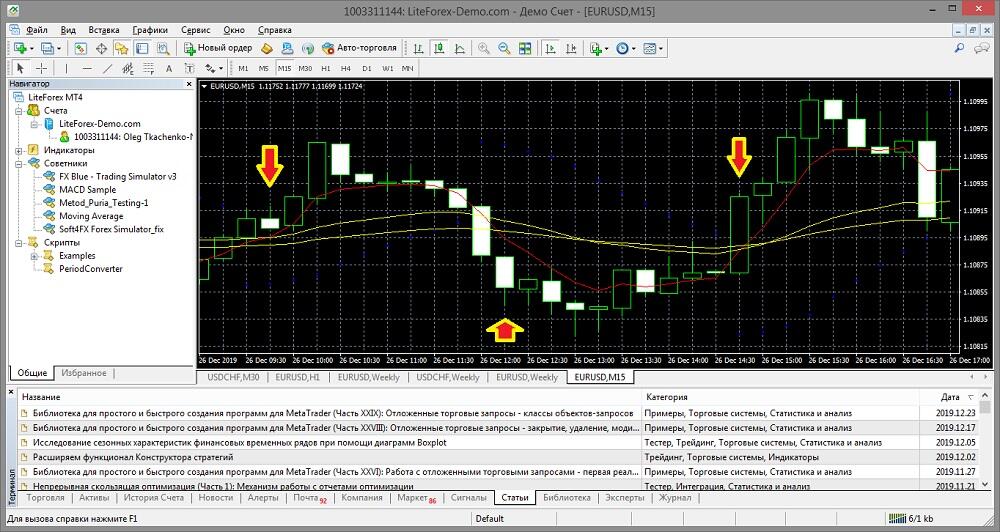Select the horizontal line drawing tool
The height and width of the screenshot is (532, 1000).
pyautogui.click(x=87, y=68)
